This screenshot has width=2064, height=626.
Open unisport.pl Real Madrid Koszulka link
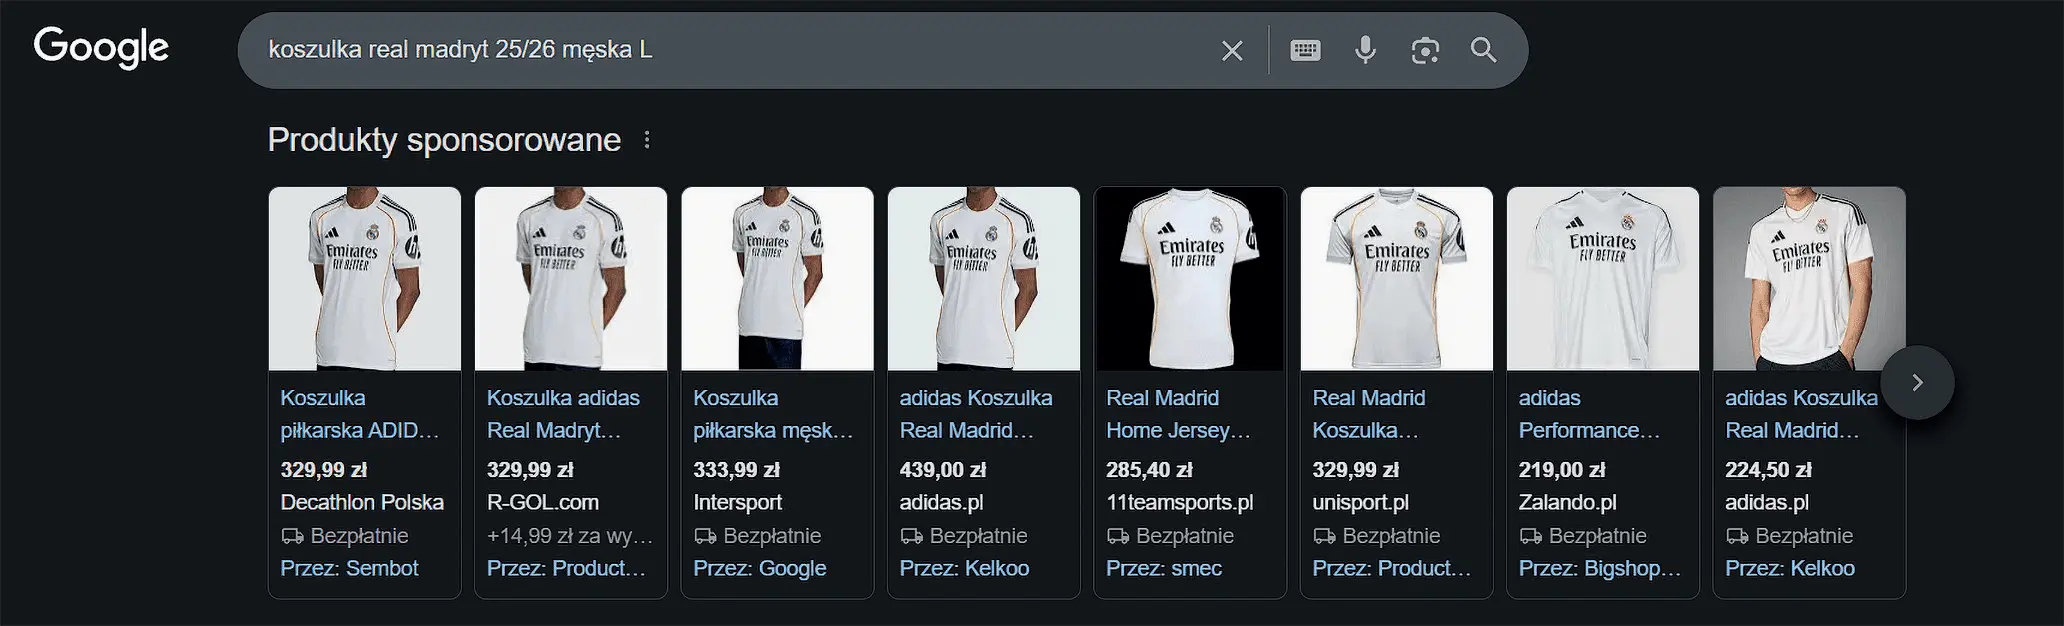pos(1368,414)
